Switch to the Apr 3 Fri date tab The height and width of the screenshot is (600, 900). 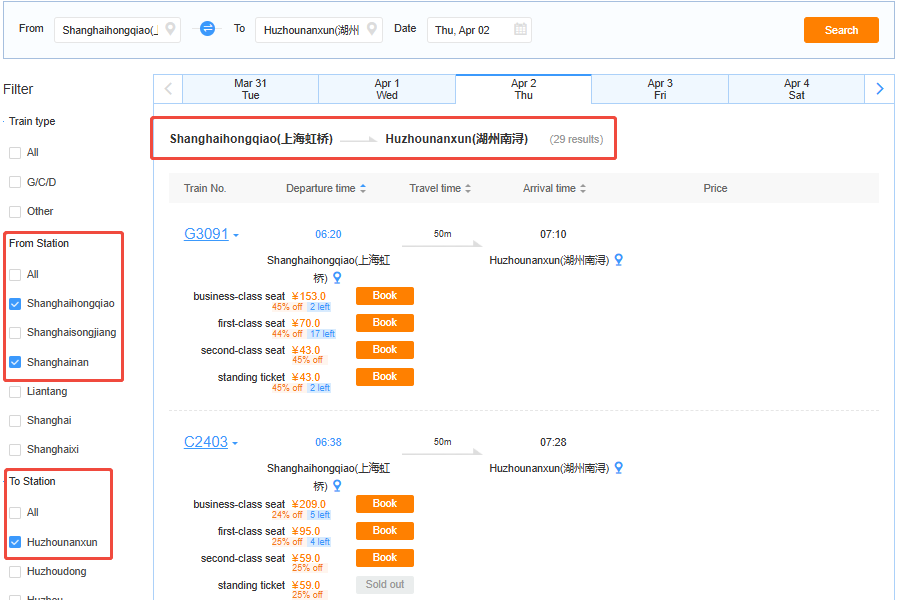pyautogui.click(x=660, y=89)
